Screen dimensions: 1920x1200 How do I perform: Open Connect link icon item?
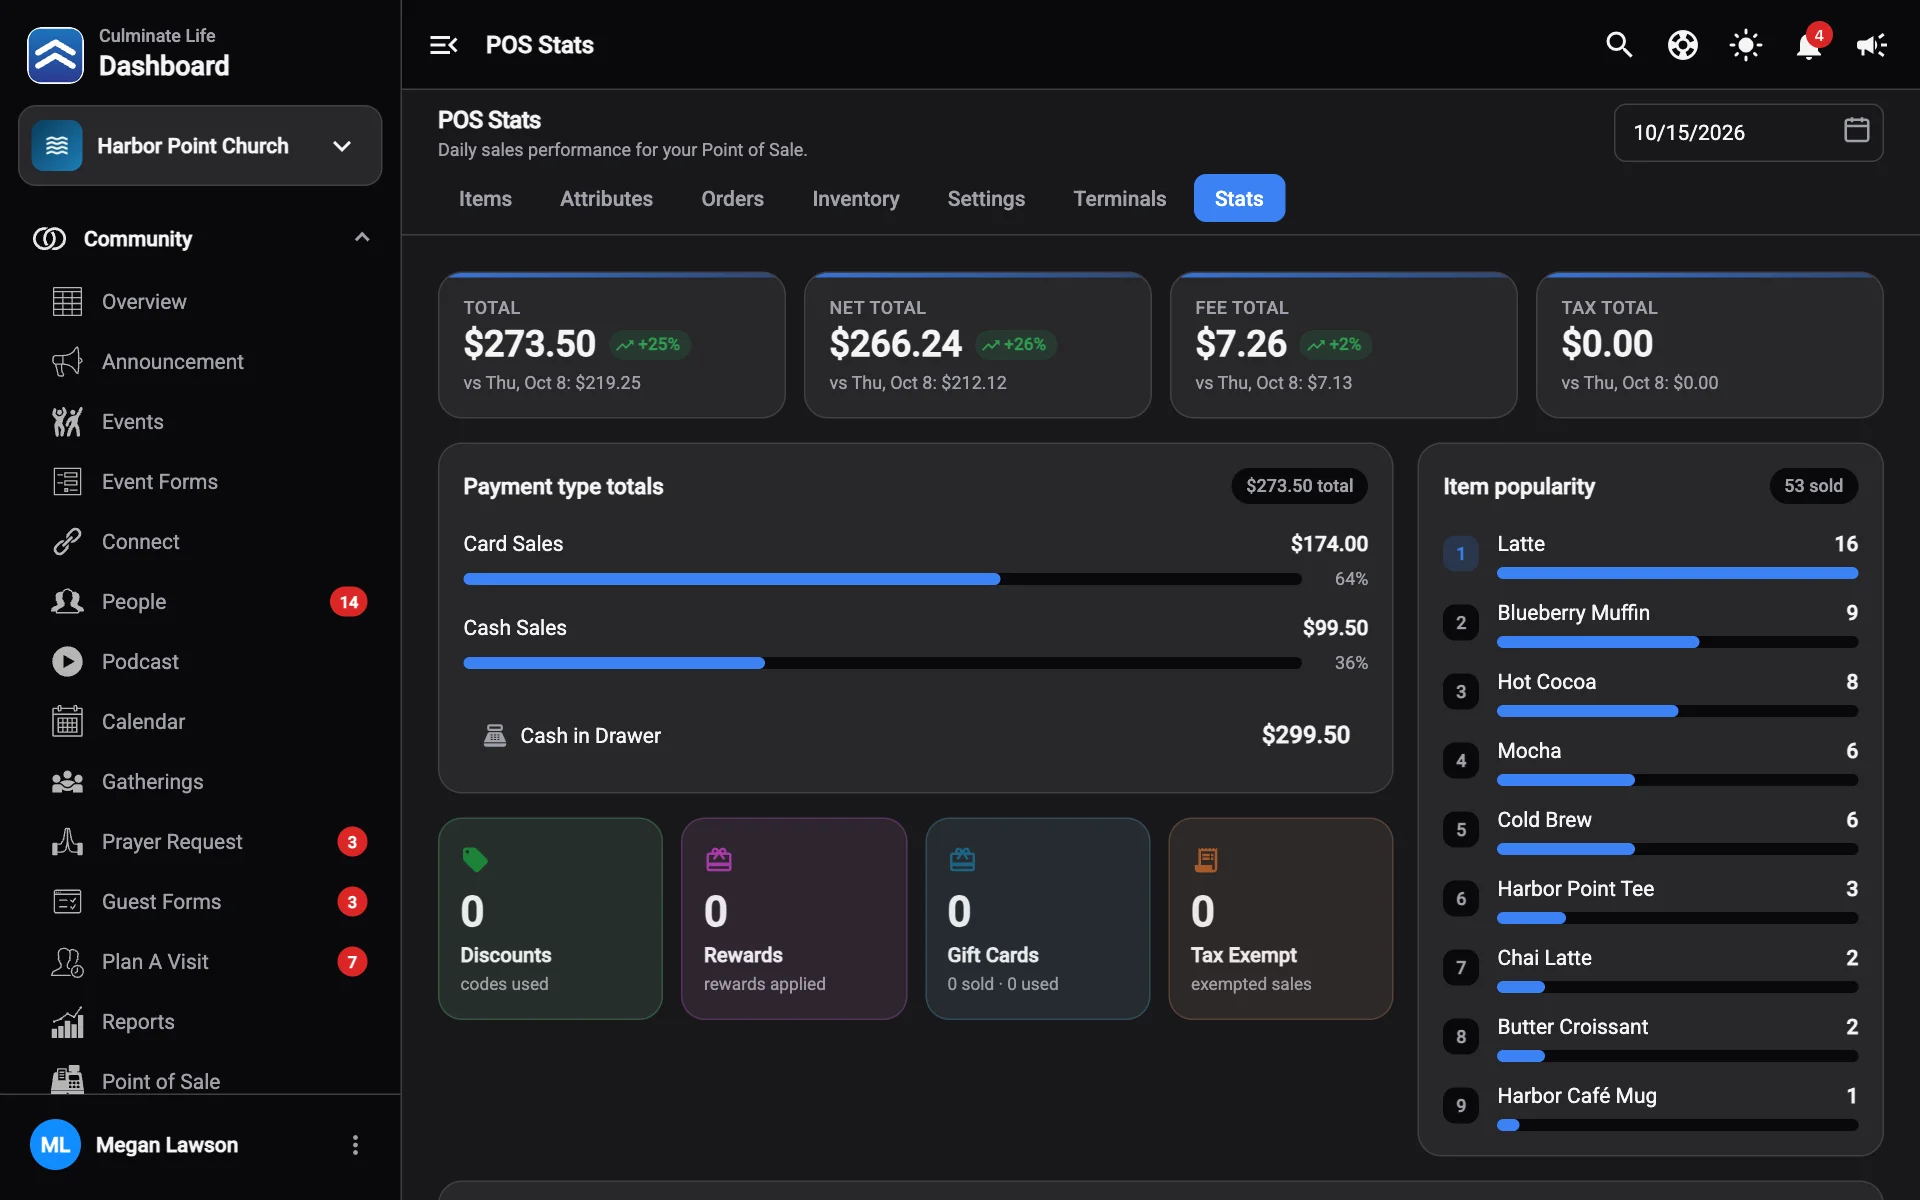point(200,542)
